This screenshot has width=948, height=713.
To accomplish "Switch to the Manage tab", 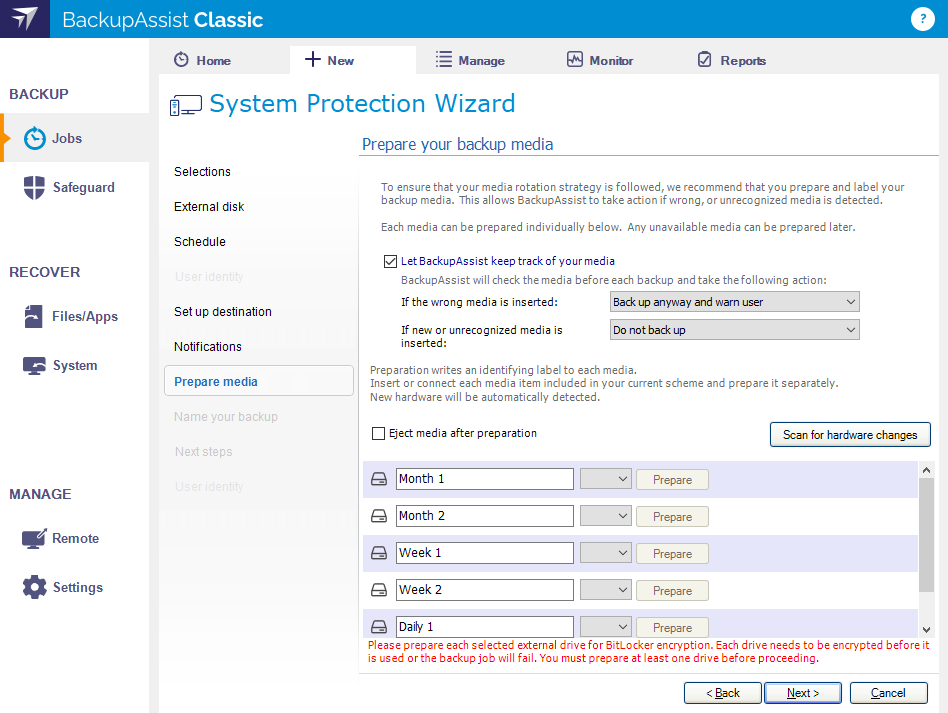I will tap(481, 60).
